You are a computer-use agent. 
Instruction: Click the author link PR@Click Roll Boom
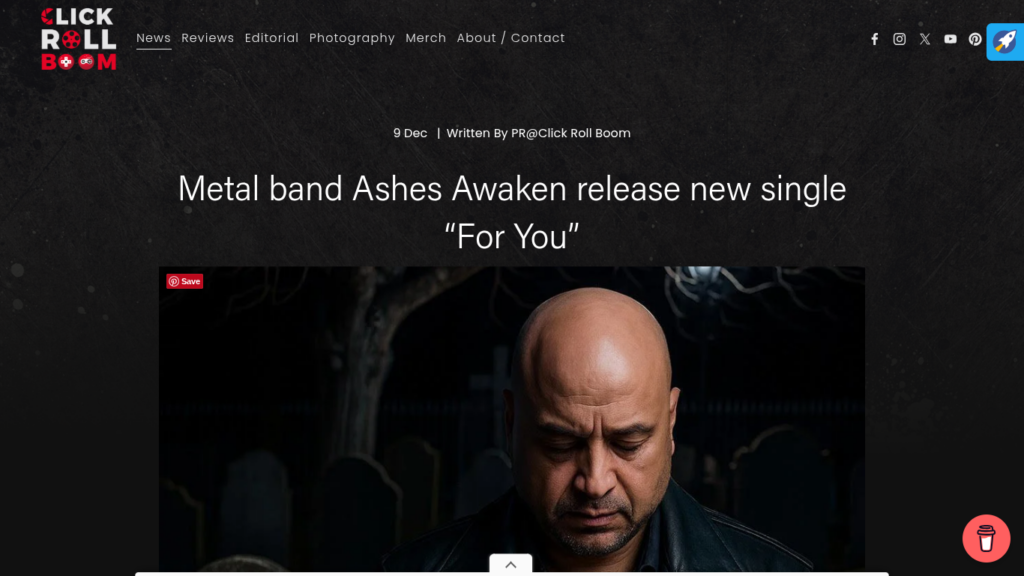[x=571, y=133]
